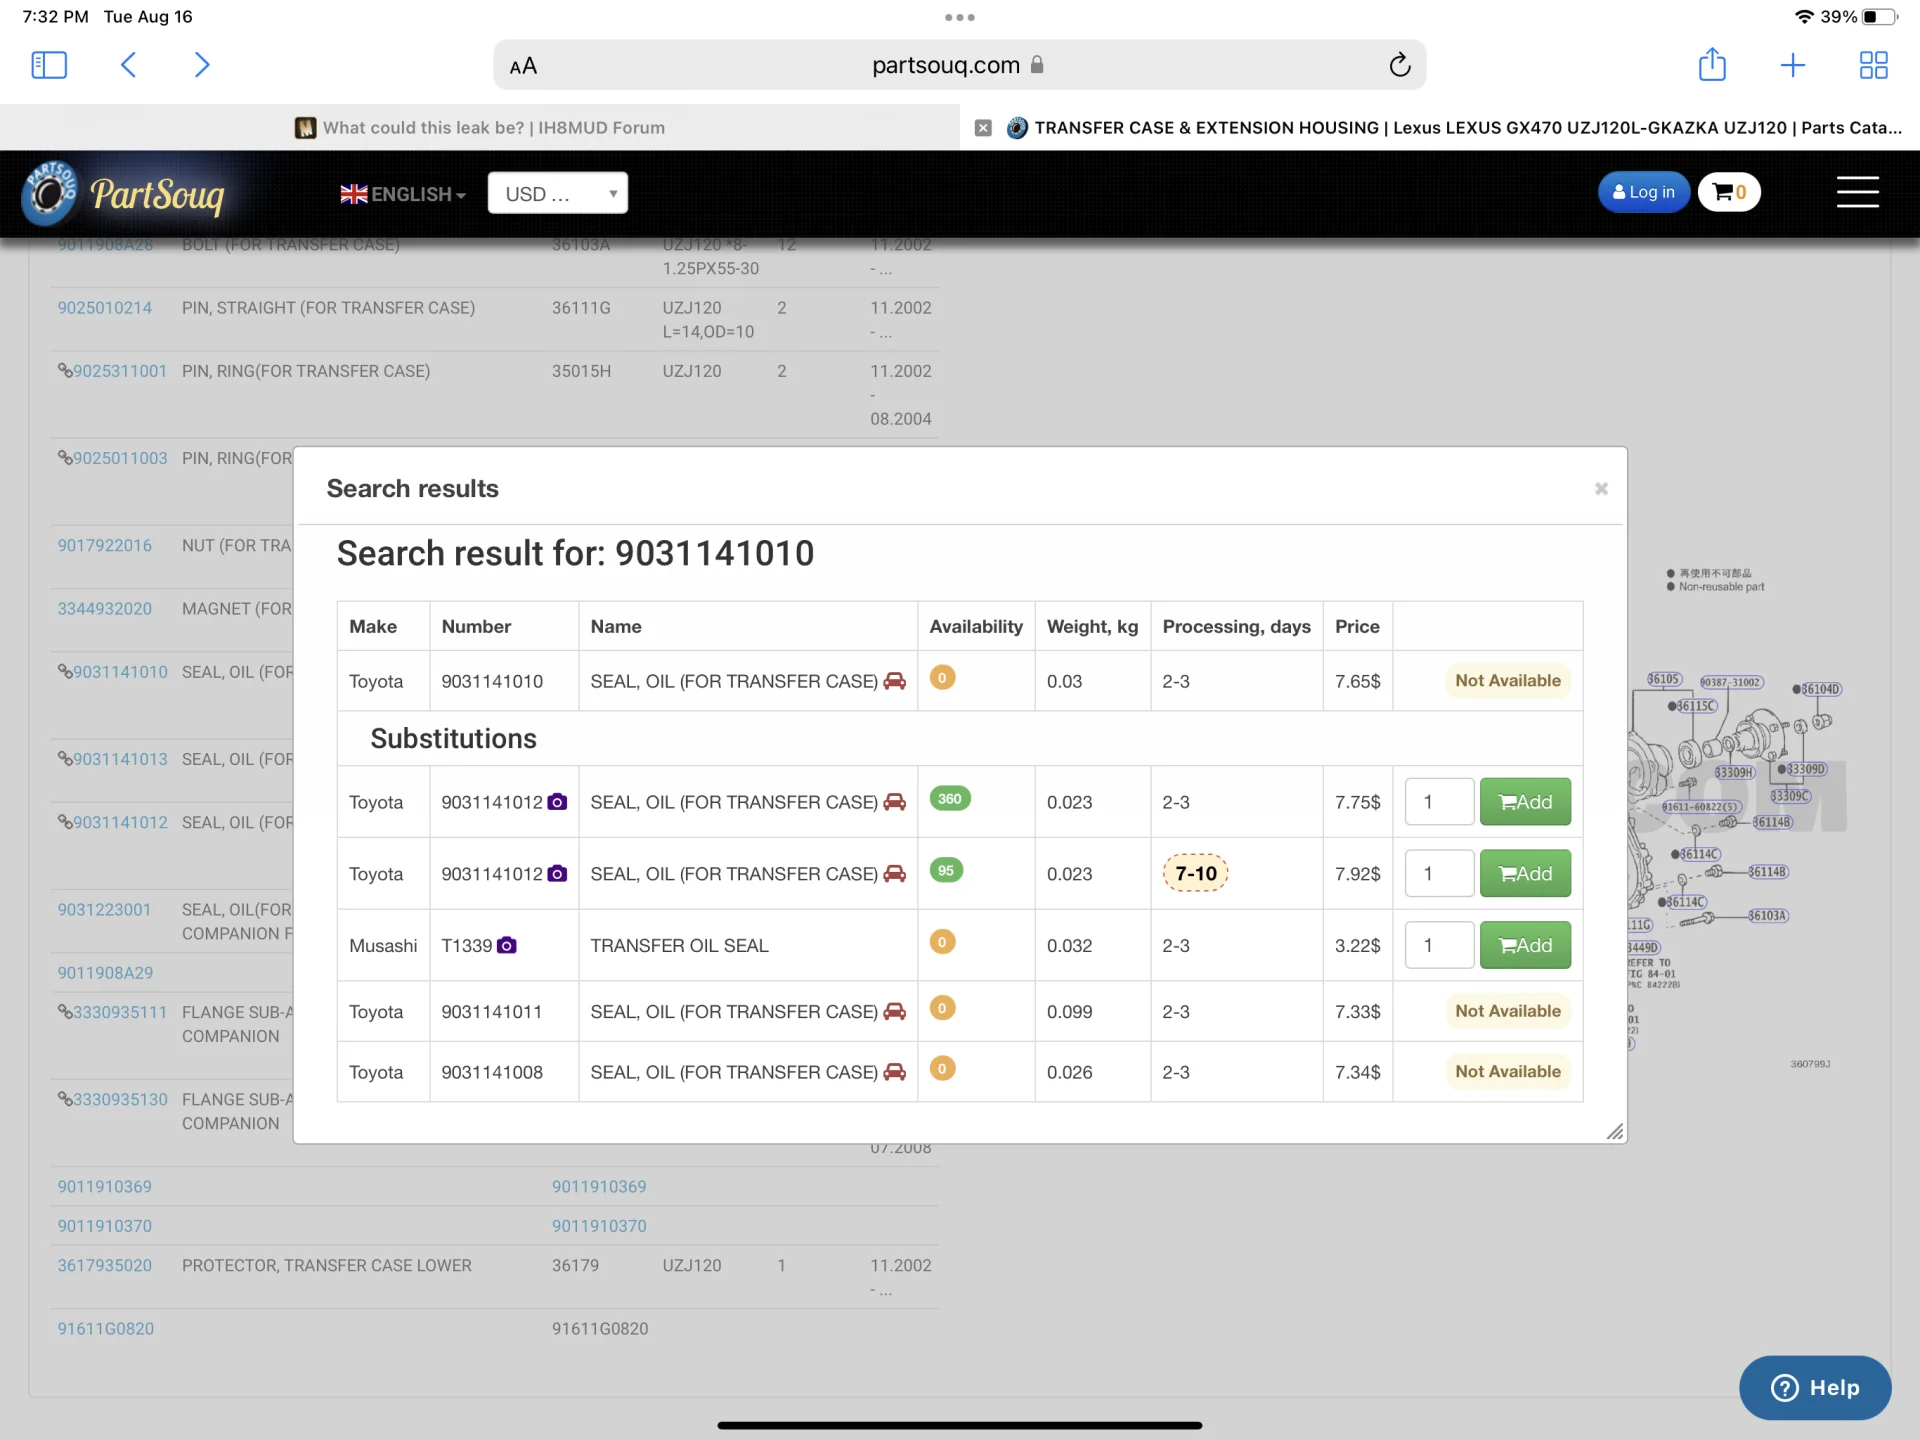Click part number 9031141011 in results

491,1012
